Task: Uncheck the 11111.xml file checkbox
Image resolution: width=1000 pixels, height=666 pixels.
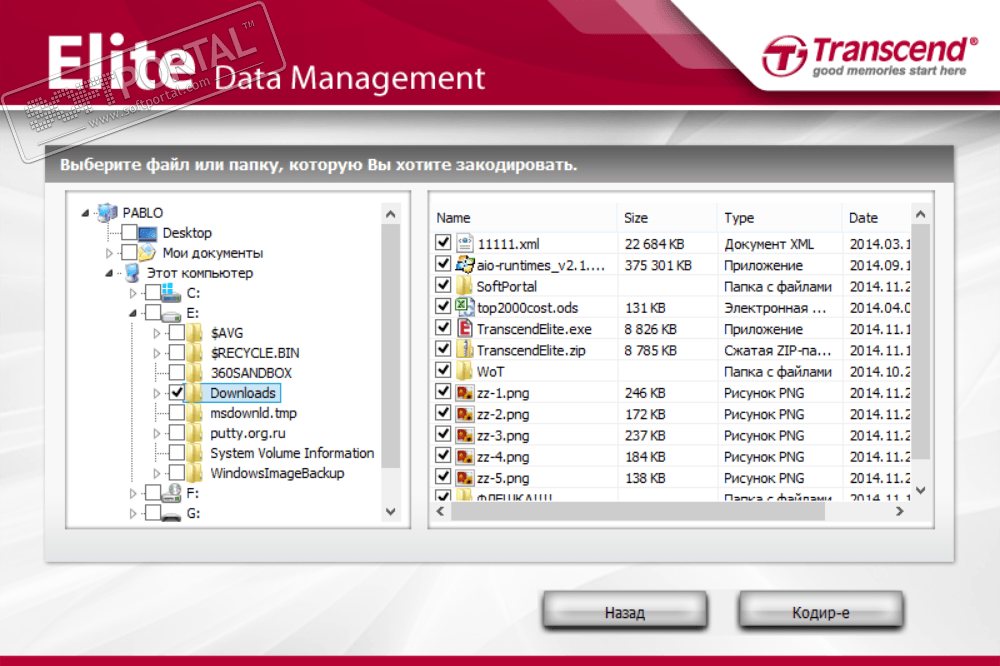Action: coord(443,242)
